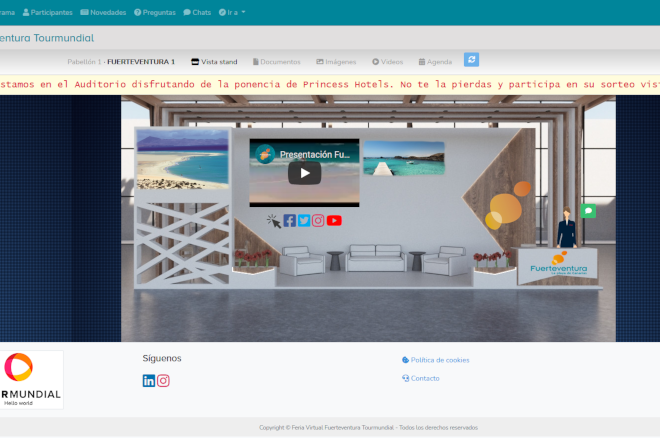The height and width of the screenshot is (438, 660).
Task: Open Chats in the top navbar
Action: pos(197,12)
